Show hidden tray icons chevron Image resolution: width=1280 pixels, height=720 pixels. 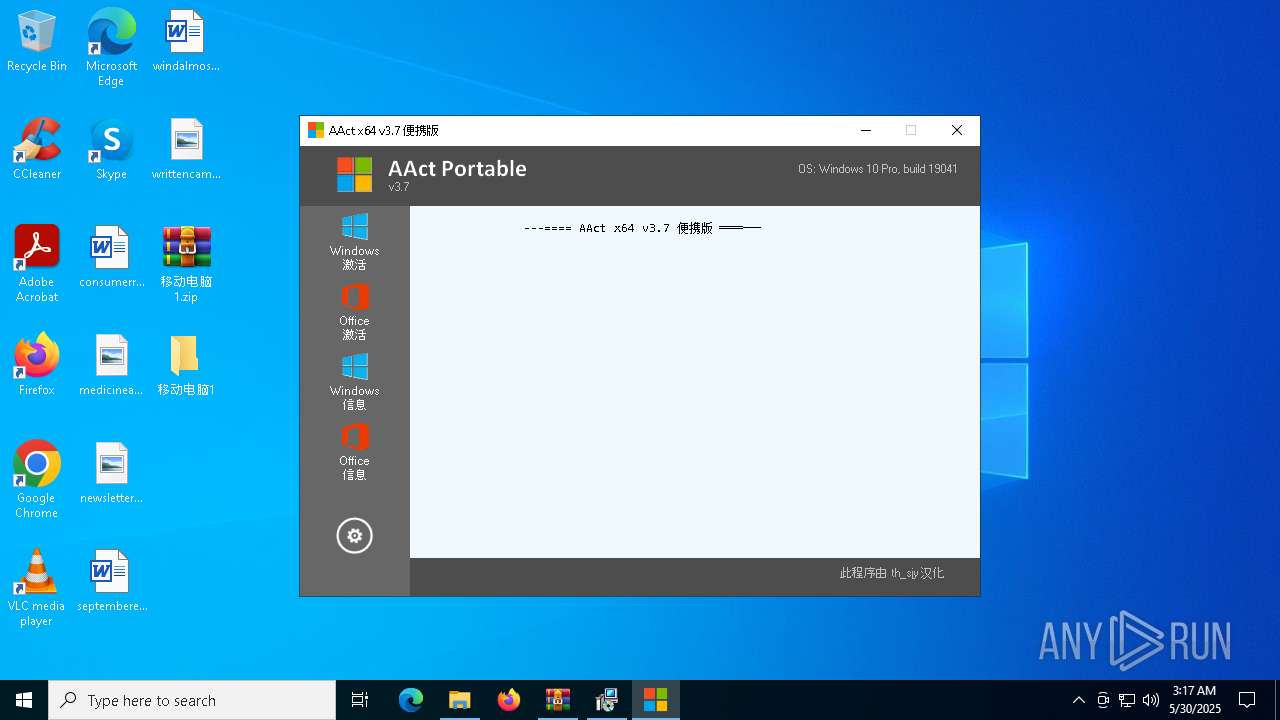1078,700
